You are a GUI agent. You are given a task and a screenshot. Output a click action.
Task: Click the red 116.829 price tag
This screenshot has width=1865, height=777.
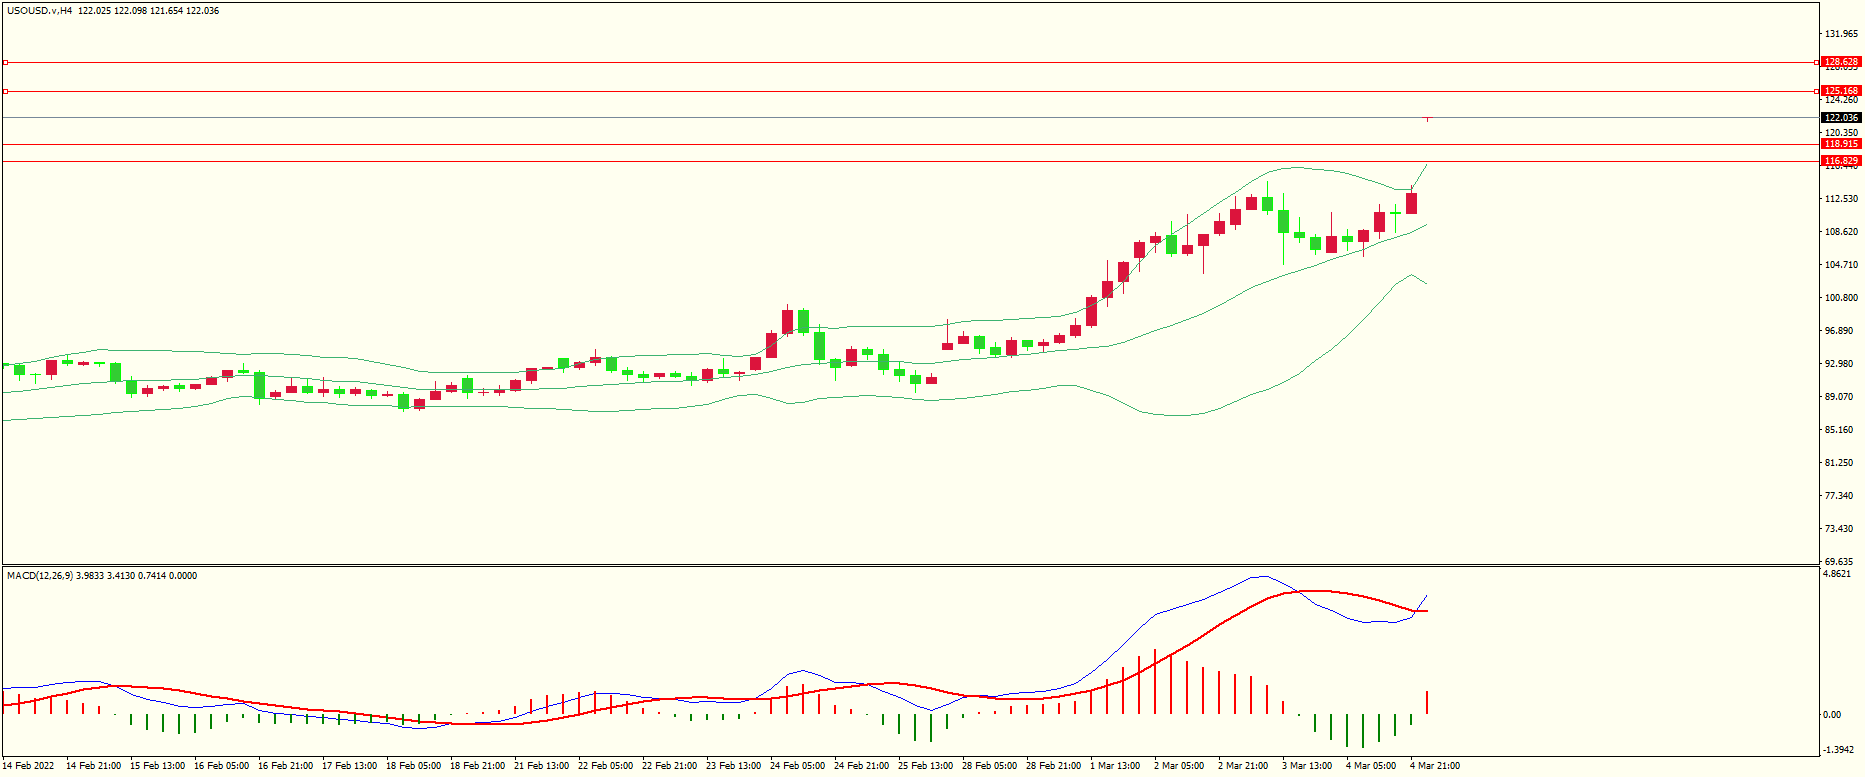coord(1840,161)
